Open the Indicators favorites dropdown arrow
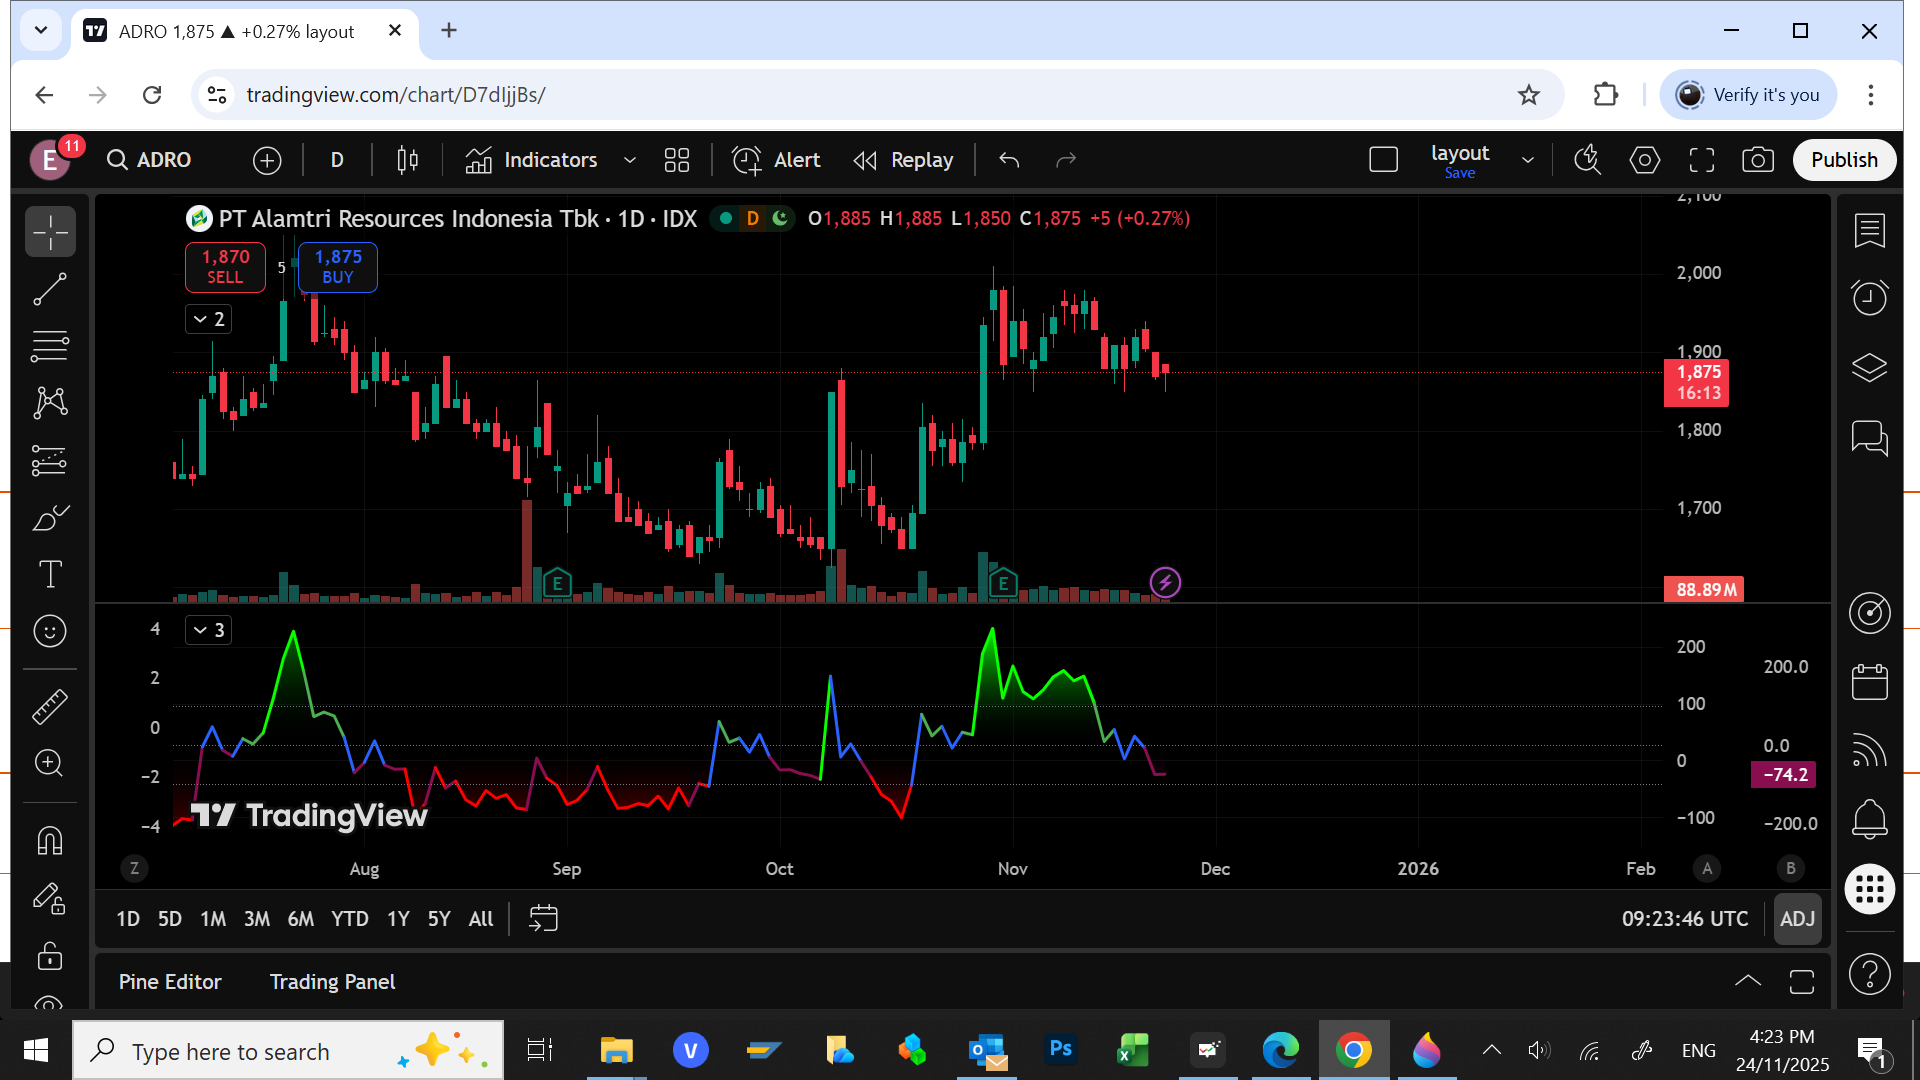 pos(629,160)
